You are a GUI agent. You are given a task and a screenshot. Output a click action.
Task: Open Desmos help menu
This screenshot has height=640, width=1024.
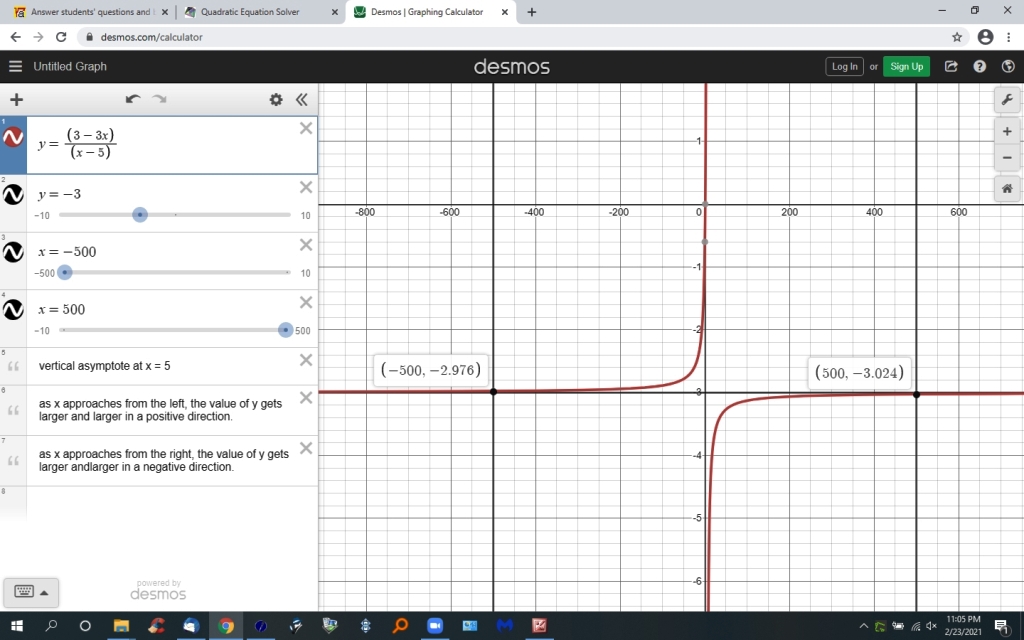(x=980, y=66)
